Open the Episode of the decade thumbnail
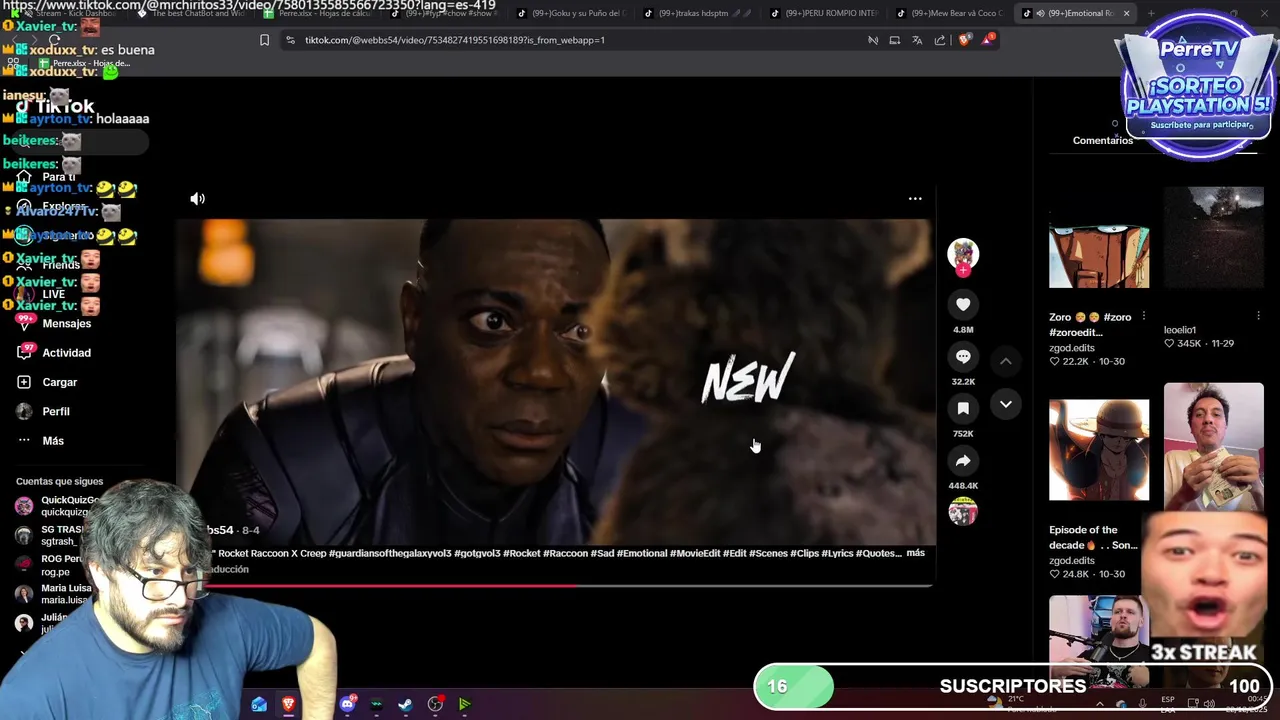Screen dimensions: 1280x720 [x=1099, y=450]
